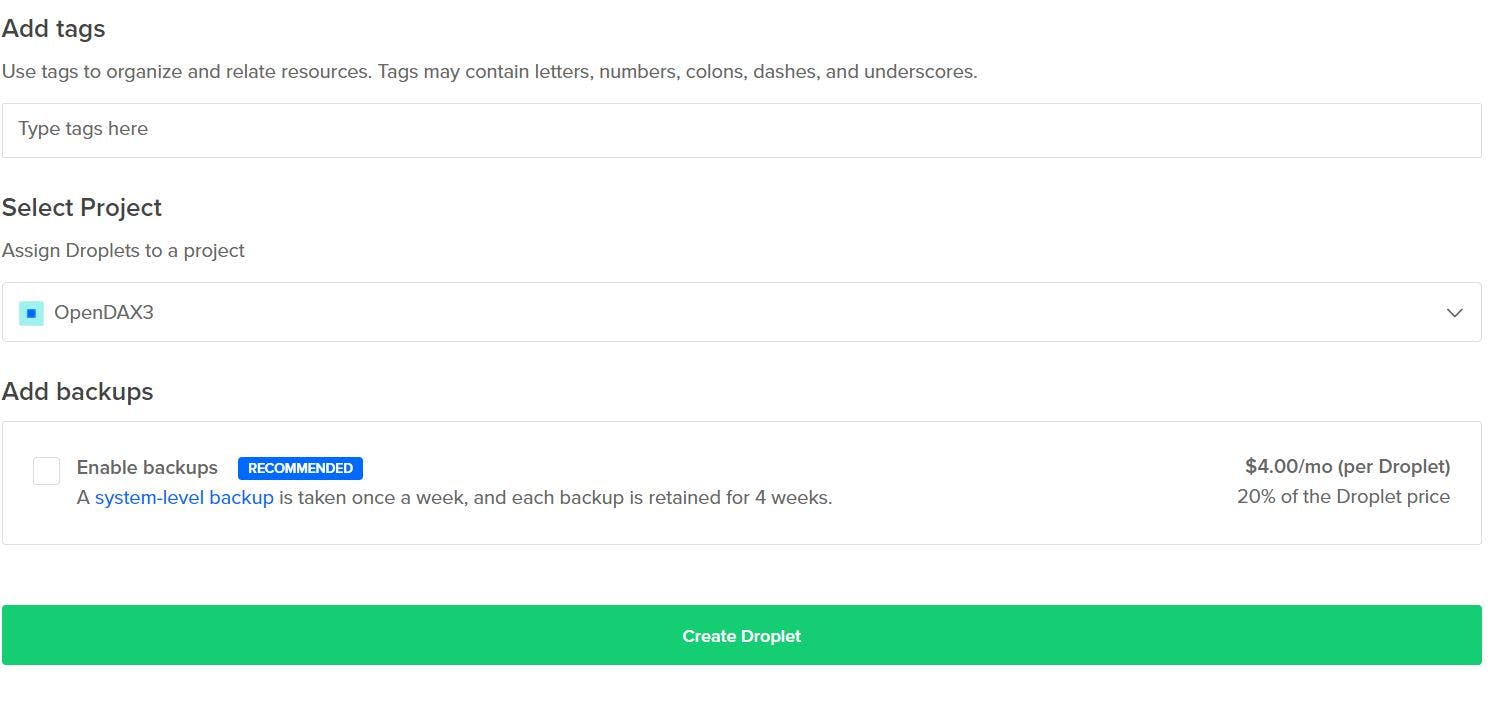Click the blue RECOMMENDED badge
The height and width of the screenshot is (705, 1493).
click(x=300, y=468)
